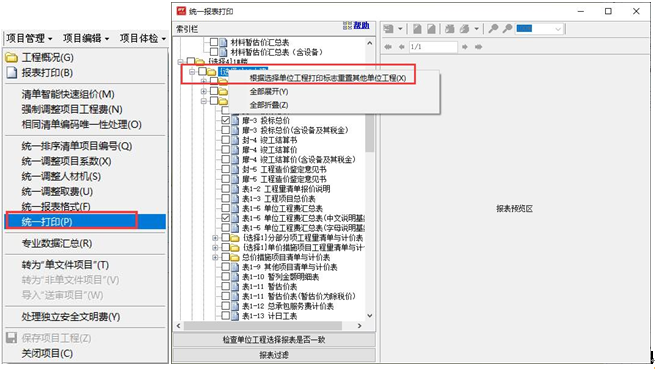Image resolution: width=655 pixels, height=369 pixels.
Task: Expand 总价措施项目清单与计价表 tree node
Action: coord(215,257)
